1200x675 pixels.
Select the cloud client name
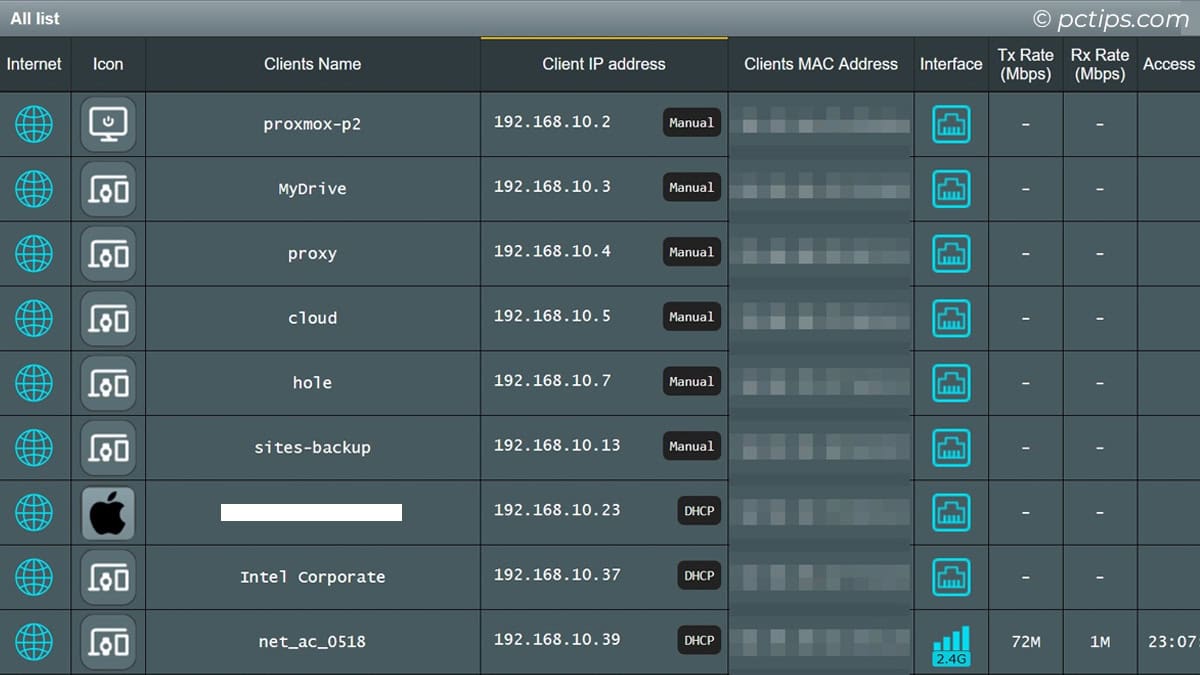coord(312,318)
